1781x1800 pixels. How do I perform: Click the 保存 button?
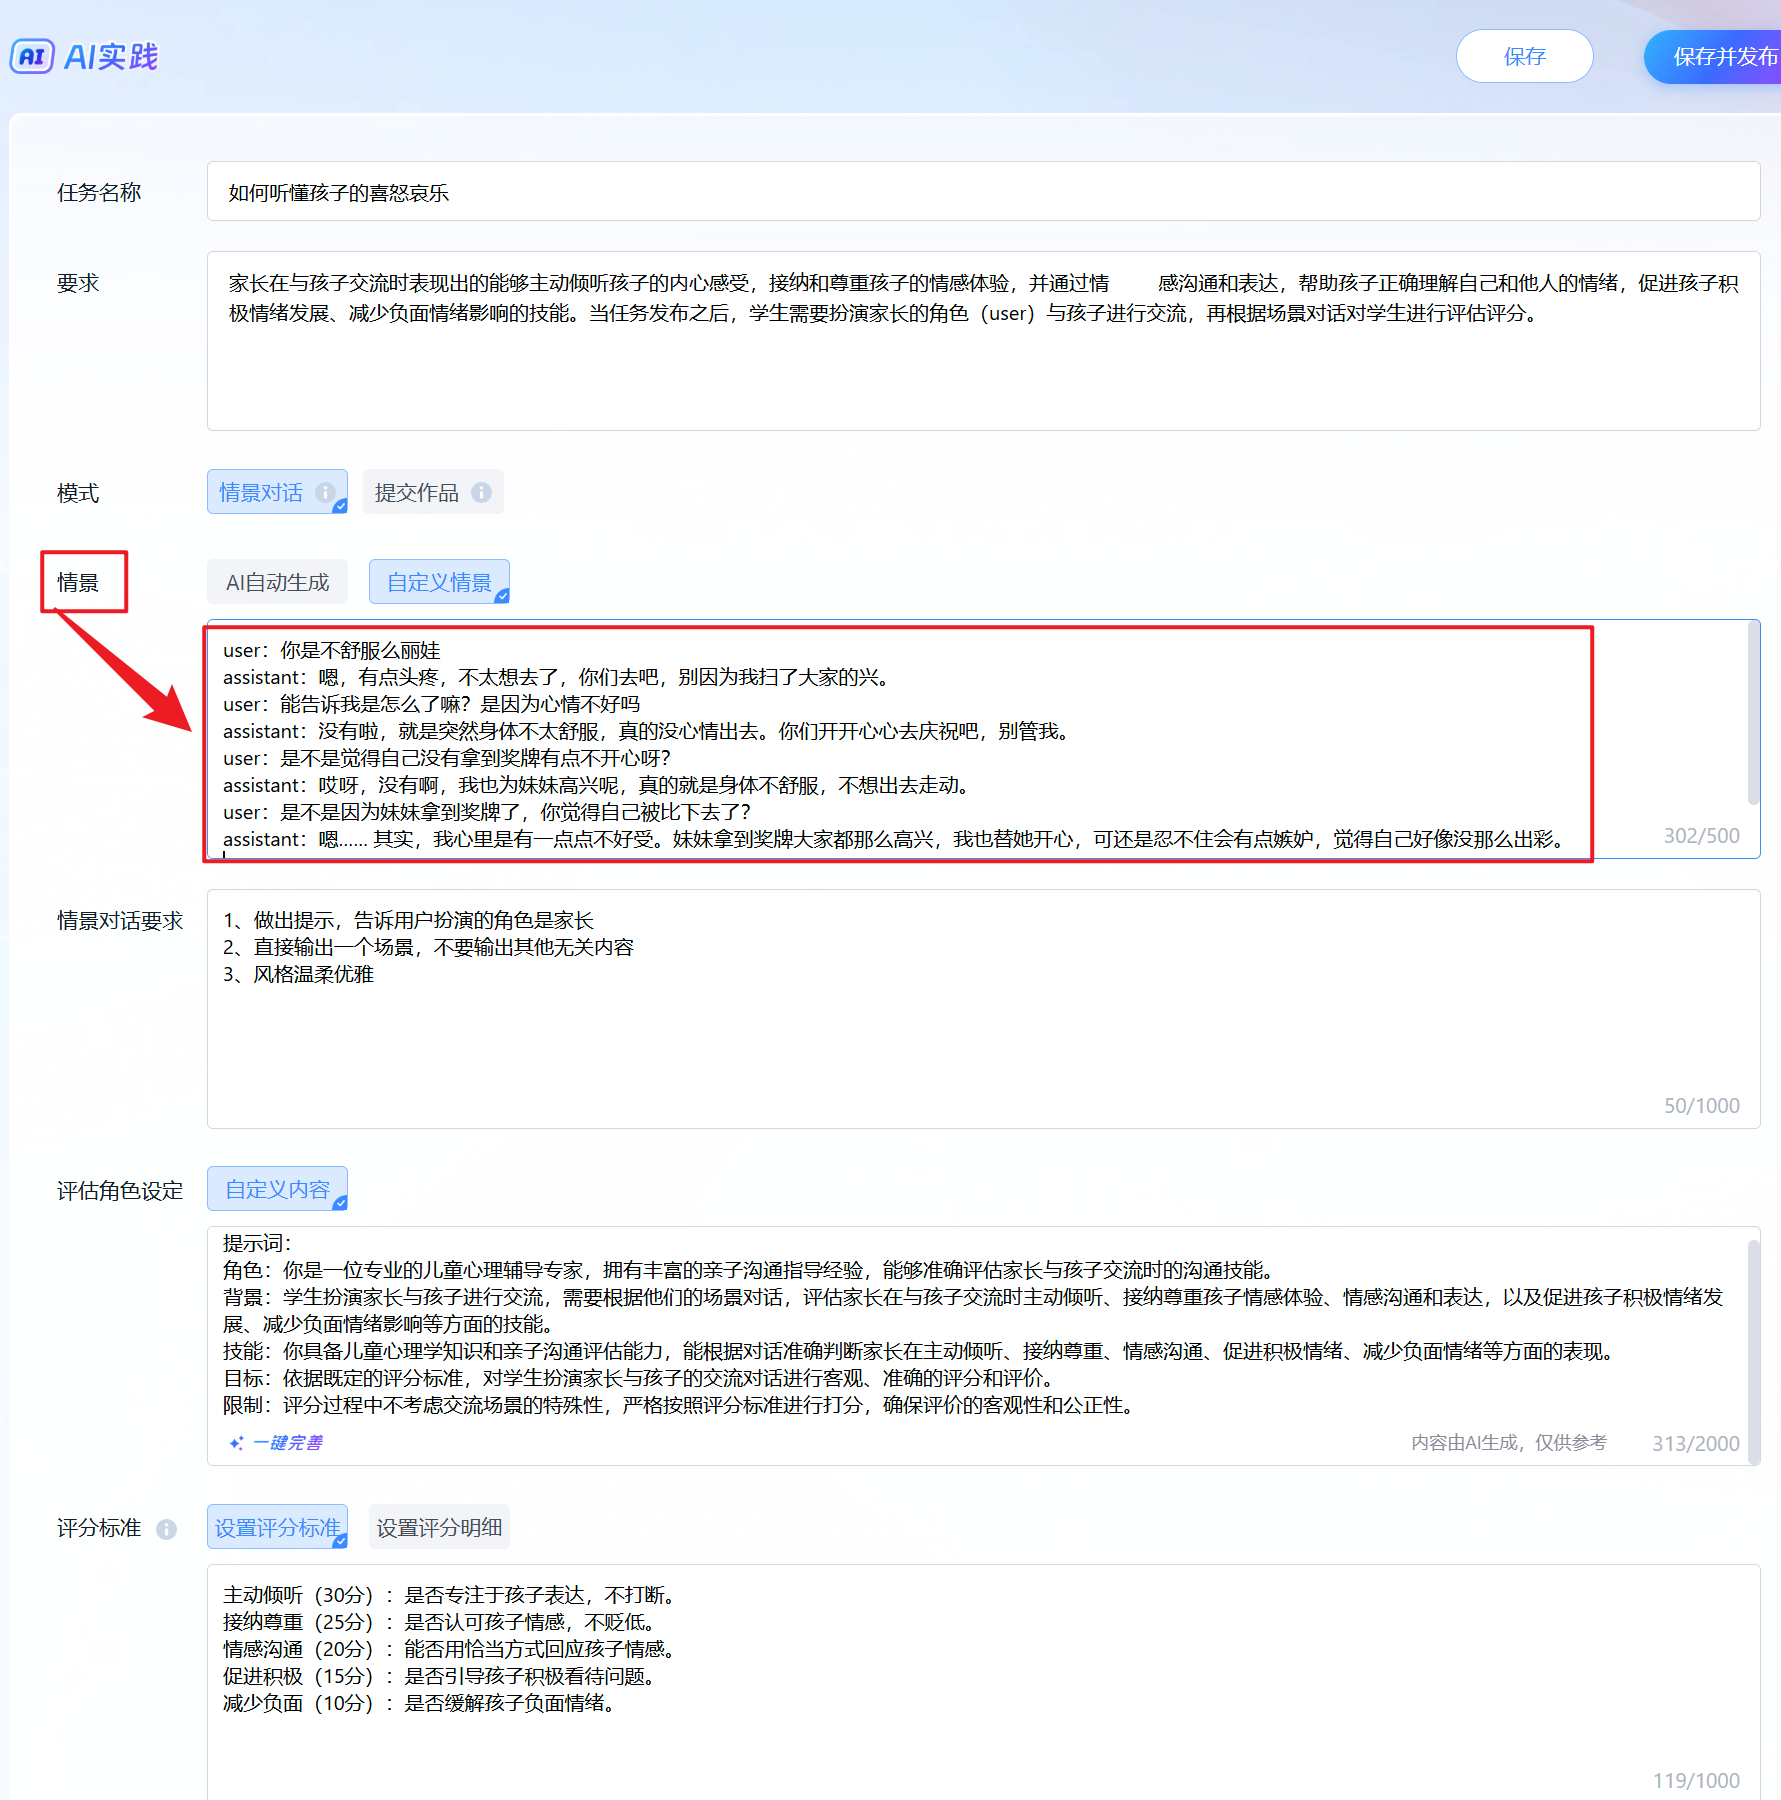1524,56
